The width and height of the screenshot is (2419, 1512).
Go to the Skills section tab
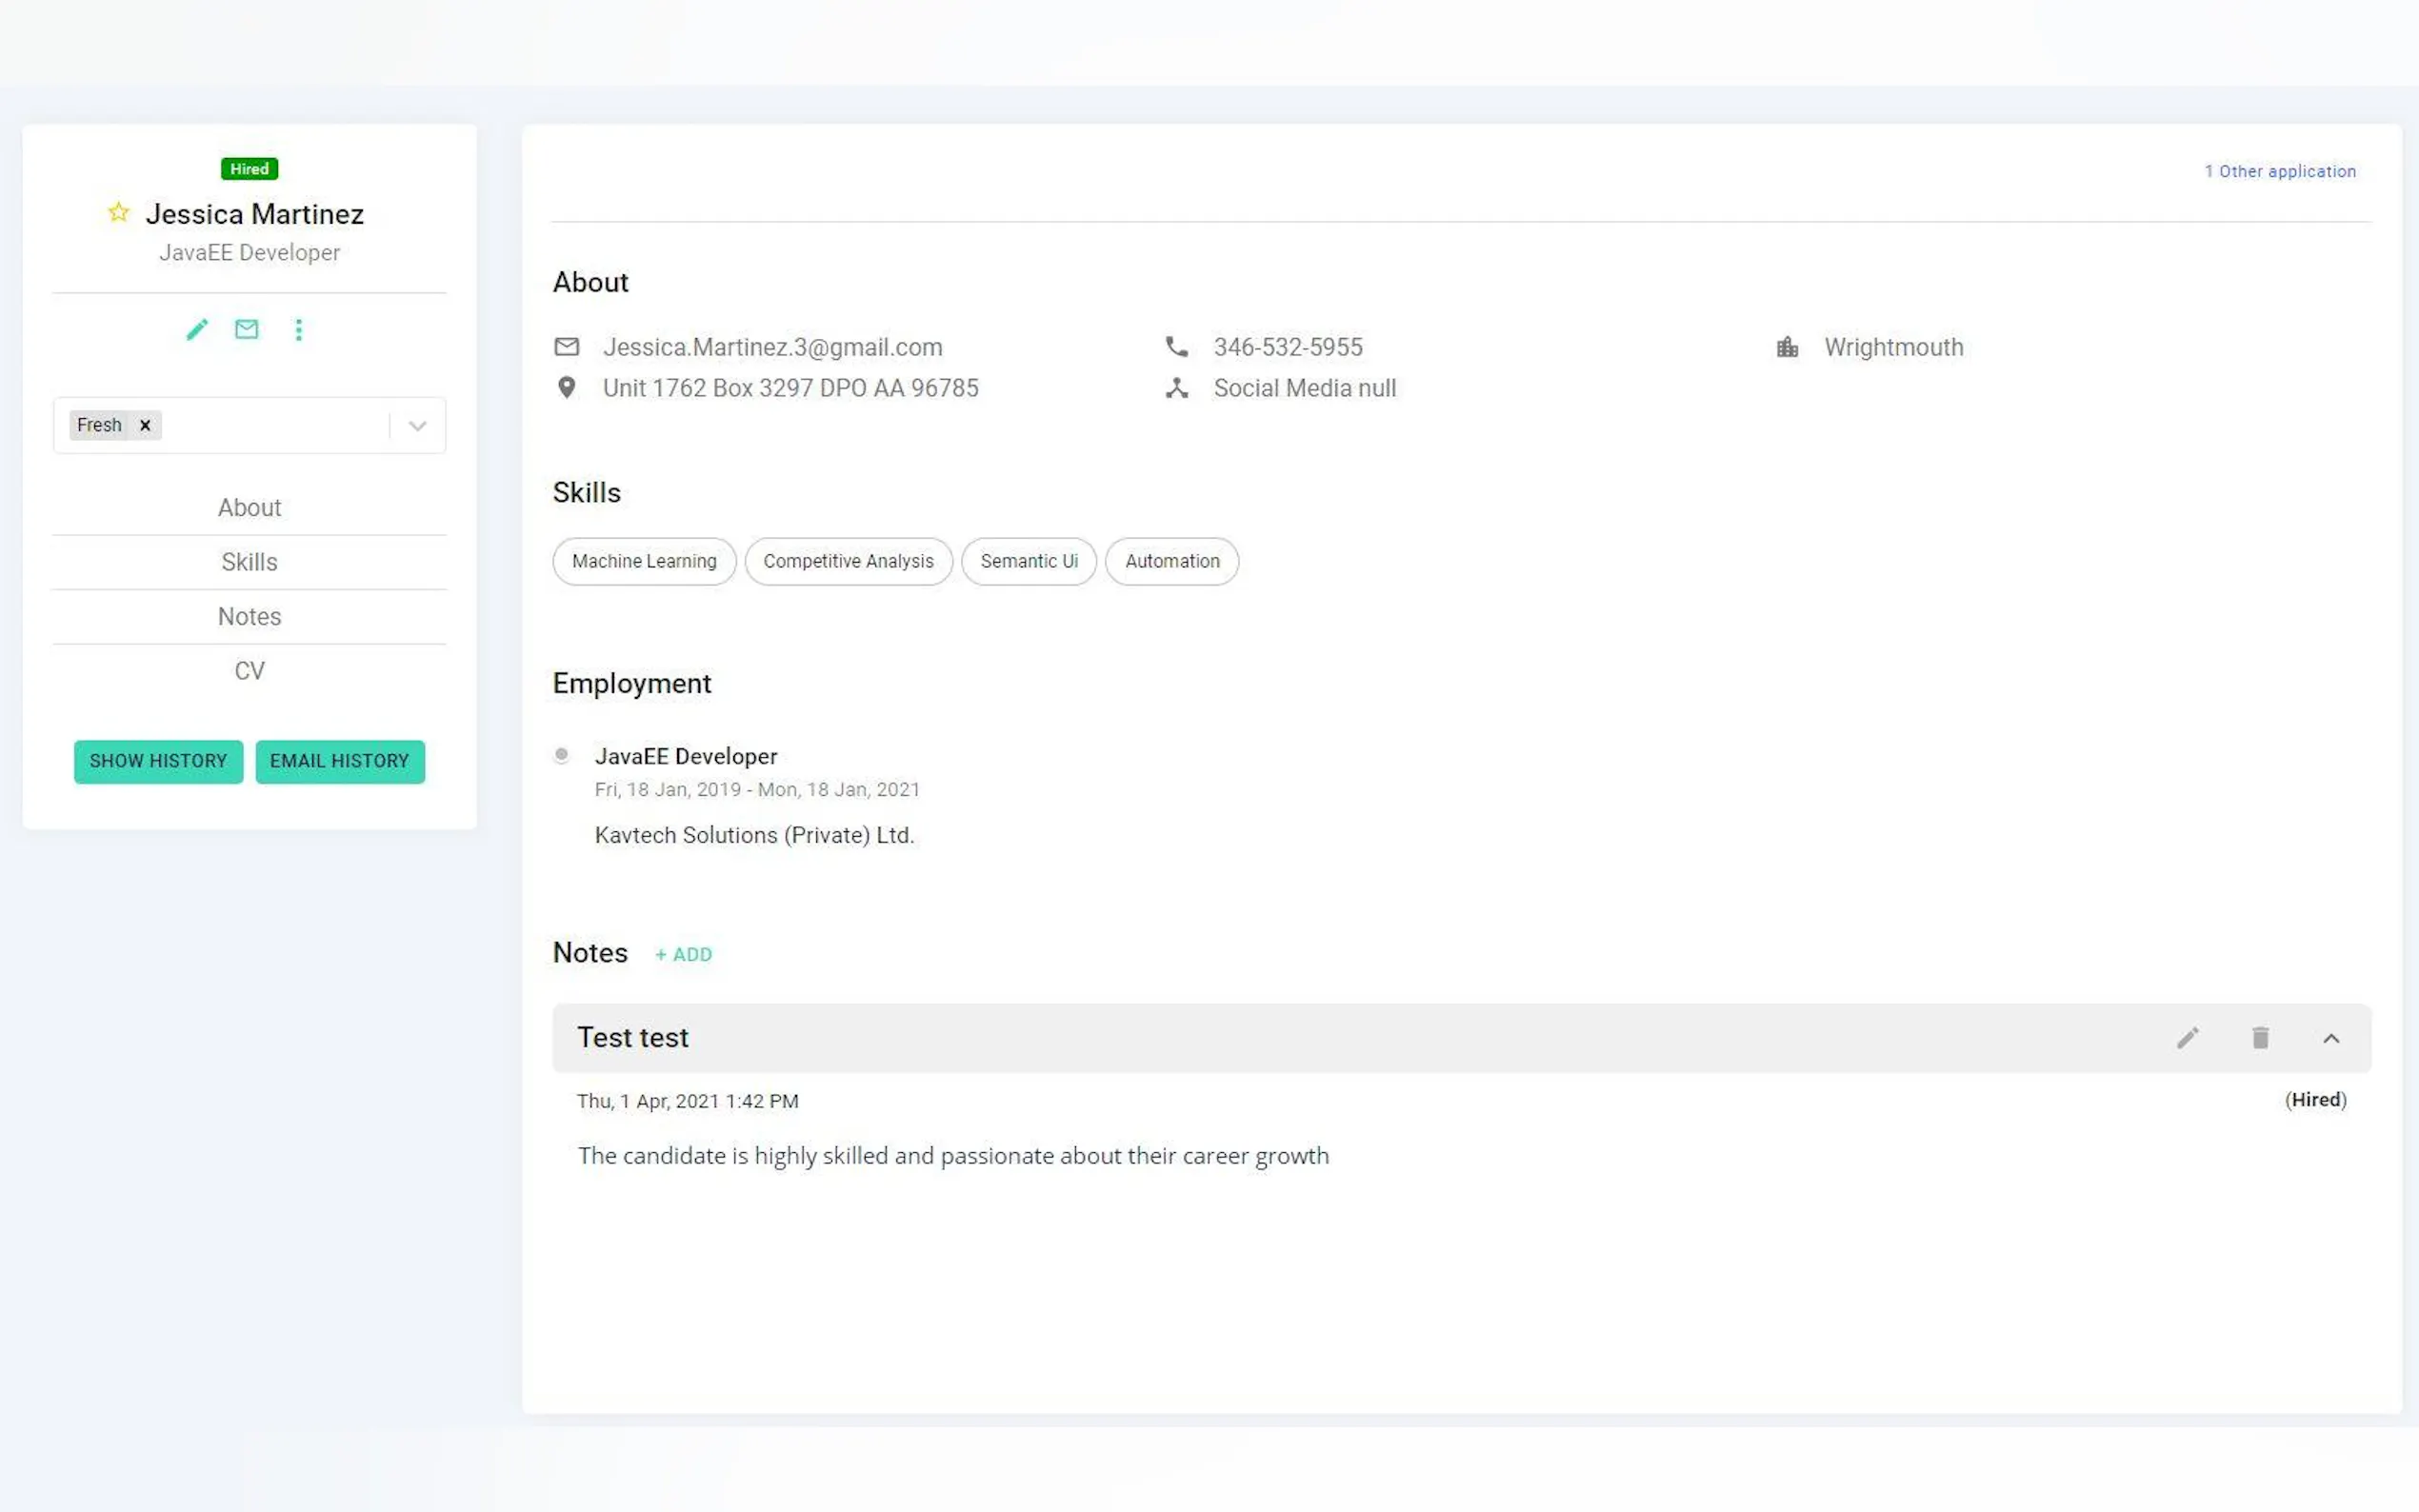(249, 562)
